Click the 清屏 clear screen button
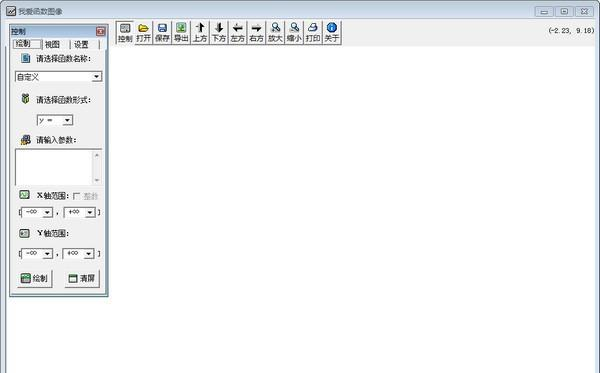Viewport: 600px width, 373px height. tap(82, 278)
